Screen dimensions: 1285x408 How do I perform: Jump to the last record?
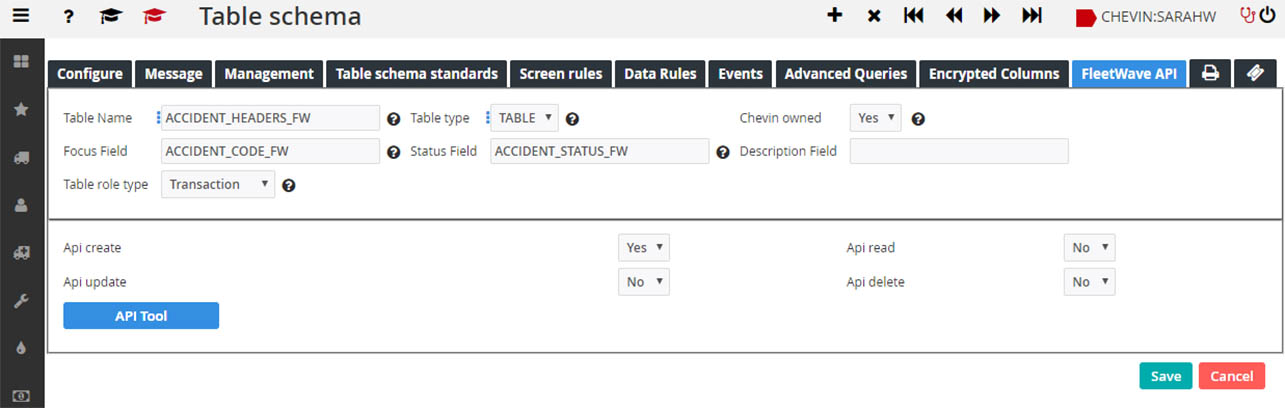pos(1032,16)
